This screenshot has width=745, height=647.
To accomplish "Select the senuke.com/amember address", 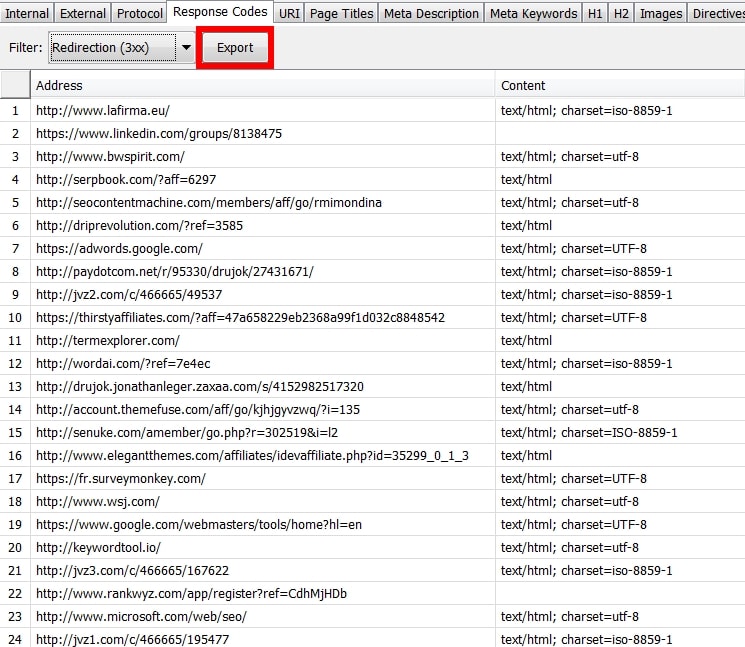I will pos(187,433).
